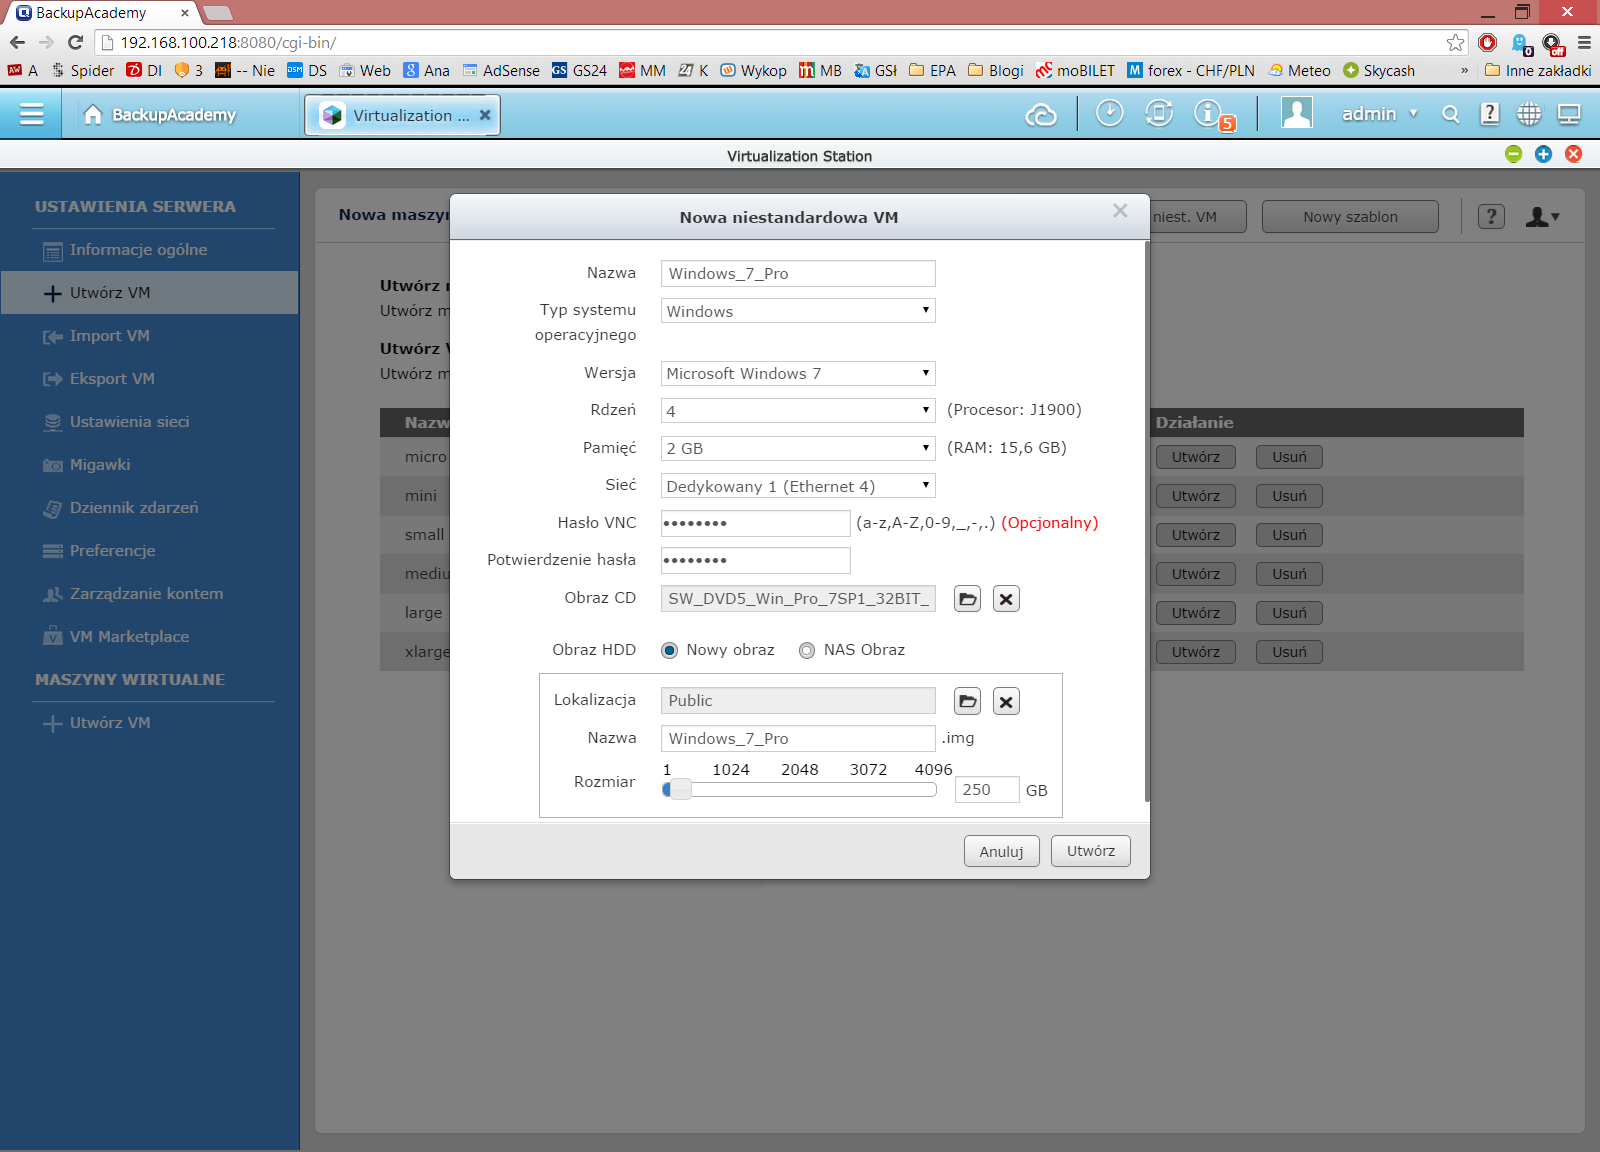Click the disk size GB value field
Screen dimensions: 1600x1152
coord(987,790)
